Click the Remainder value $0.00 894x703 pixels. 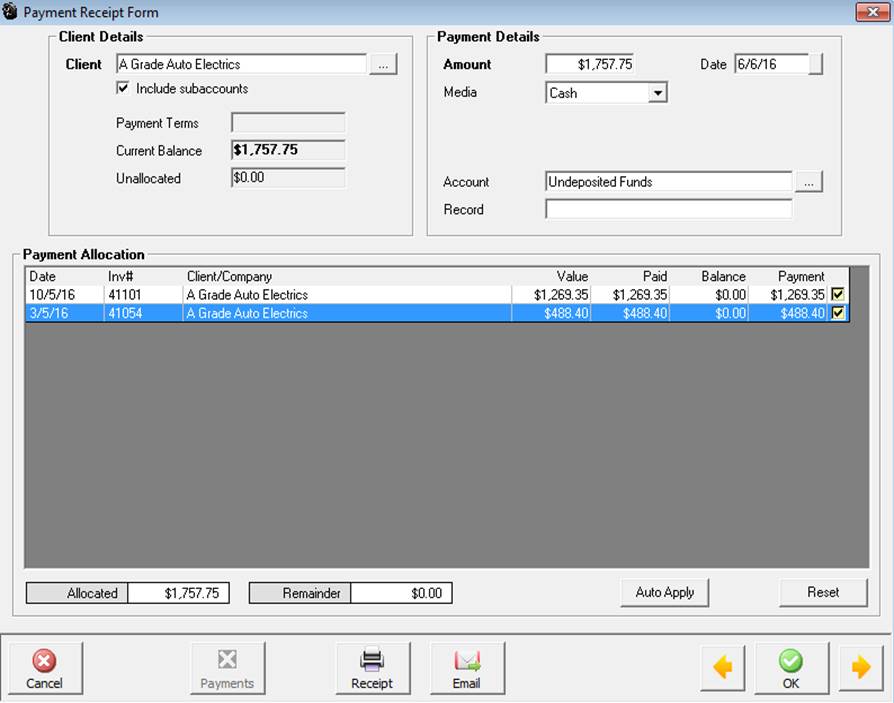[x=401, y=593]
